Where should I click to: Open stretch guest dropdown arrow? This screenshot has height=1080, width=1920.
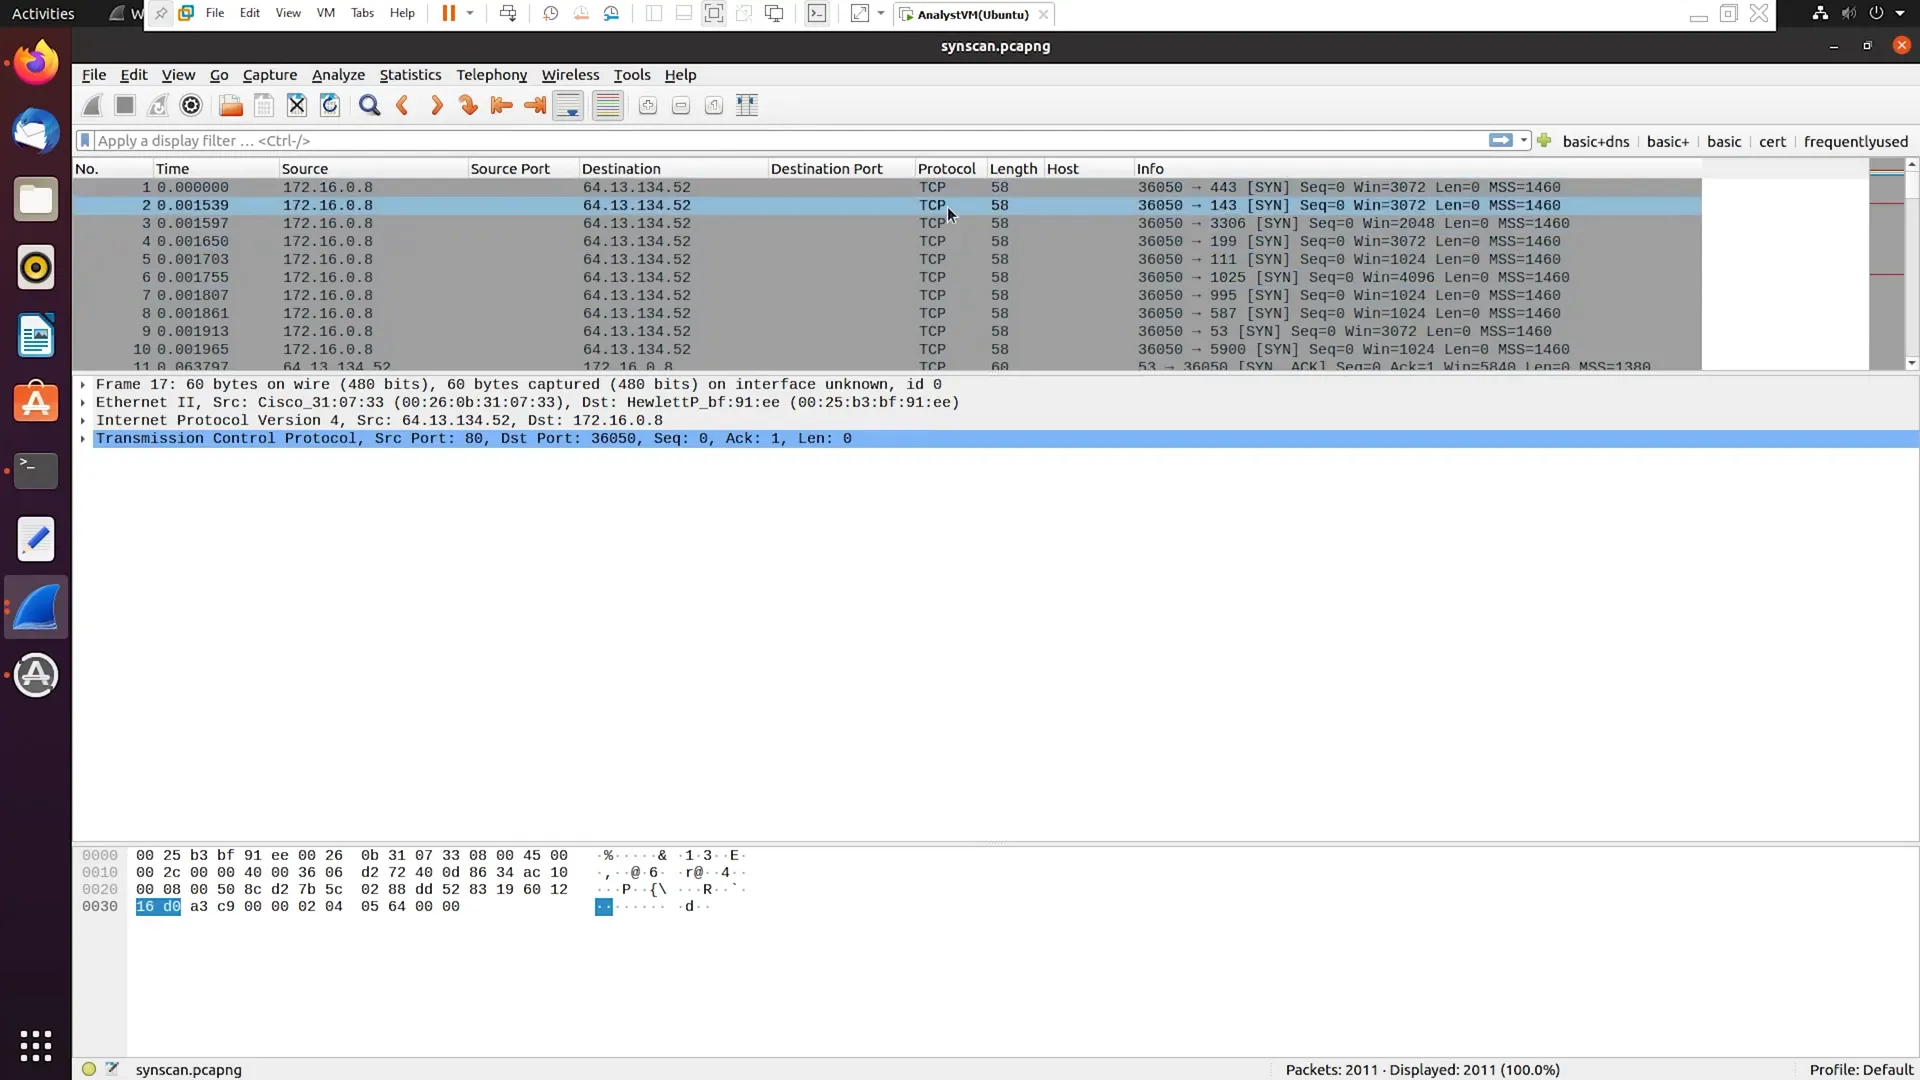881,14
